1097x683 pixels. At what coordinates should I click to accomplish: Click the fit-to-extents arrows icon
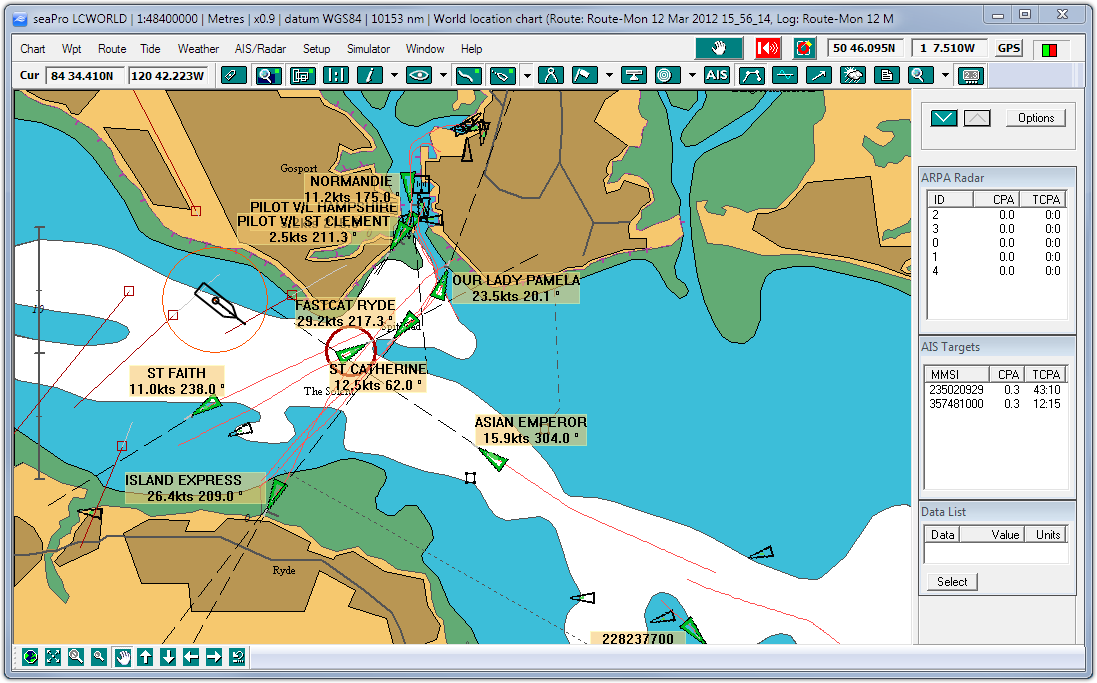click(53, 656)
